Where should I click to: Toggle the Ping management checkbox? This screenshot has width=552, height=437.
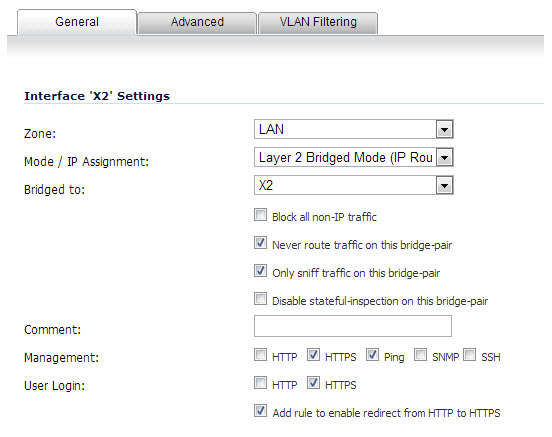coord(372,355)
